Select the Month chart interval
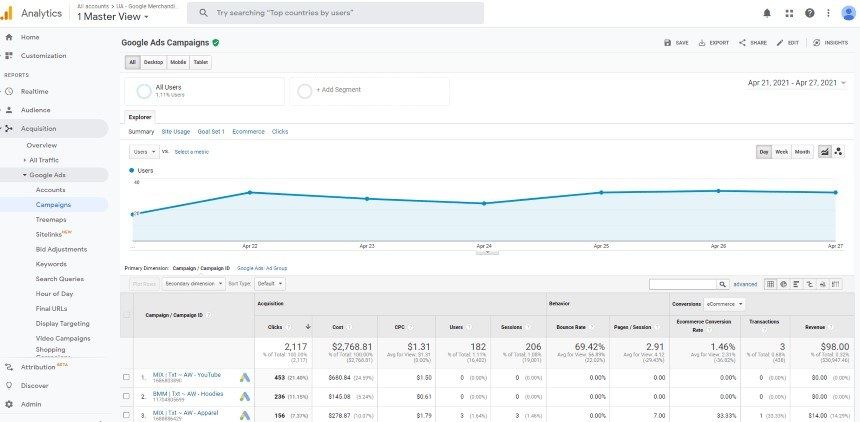Screen dimensions: 860x422 [802, 152]
